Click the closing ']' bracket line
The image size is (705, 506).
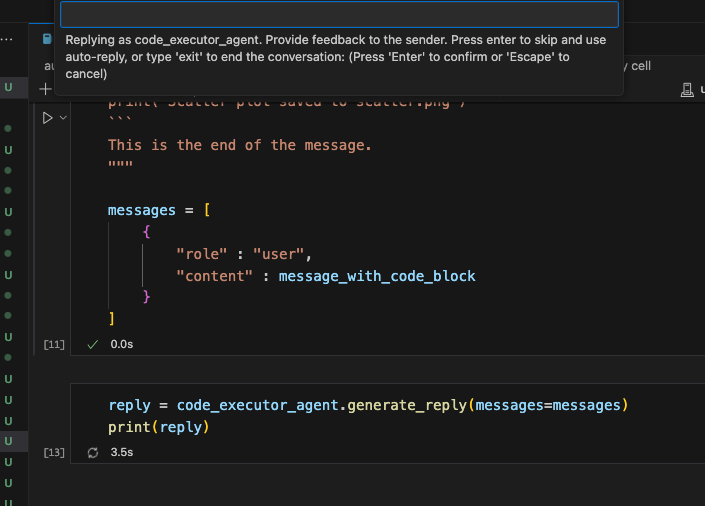[112, 318]
